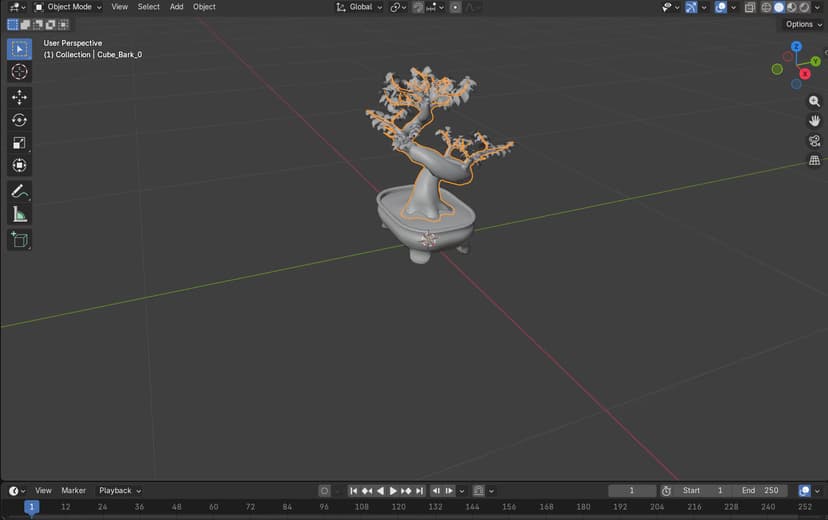The image size is (828, 520).
Task: Play the animation forward
Action: coord(392,490)
